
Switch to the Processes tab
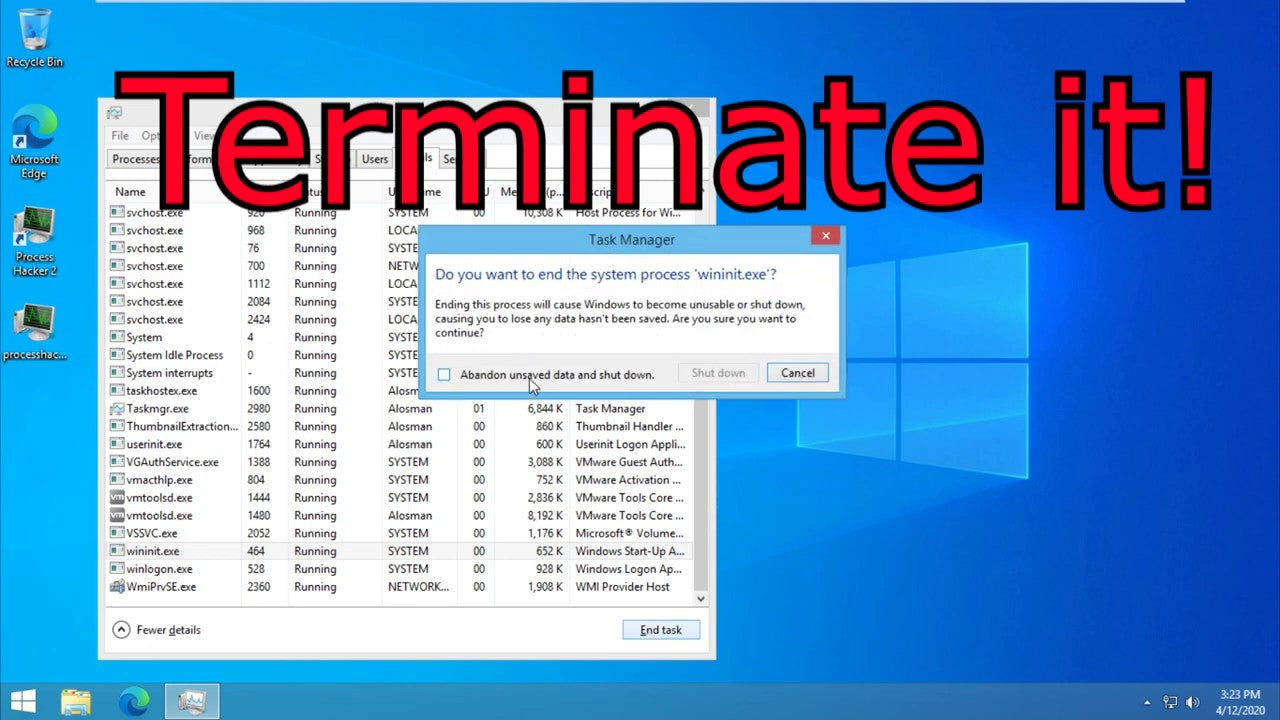point(135,159)
